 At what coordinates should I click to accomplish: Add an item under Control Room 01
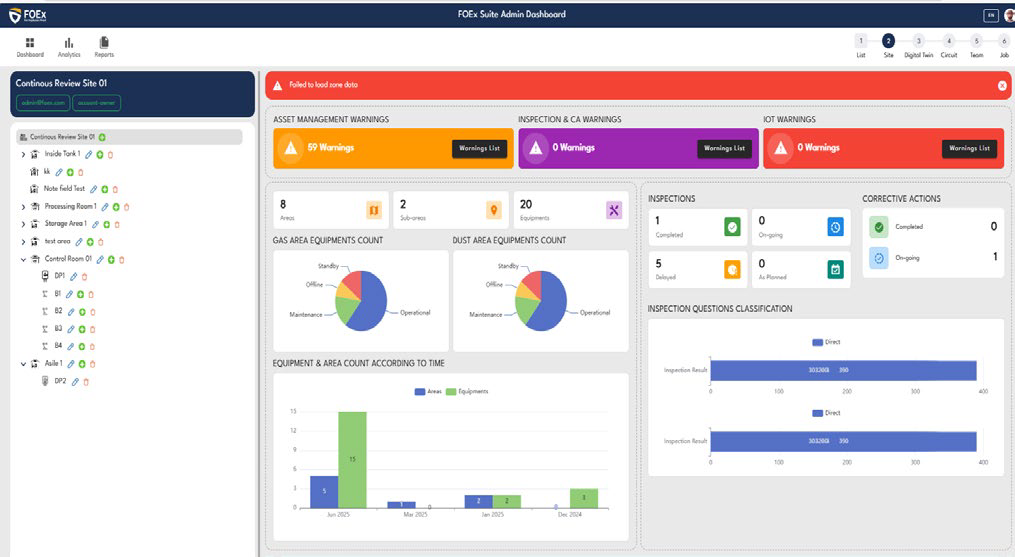tap(111, 260)
